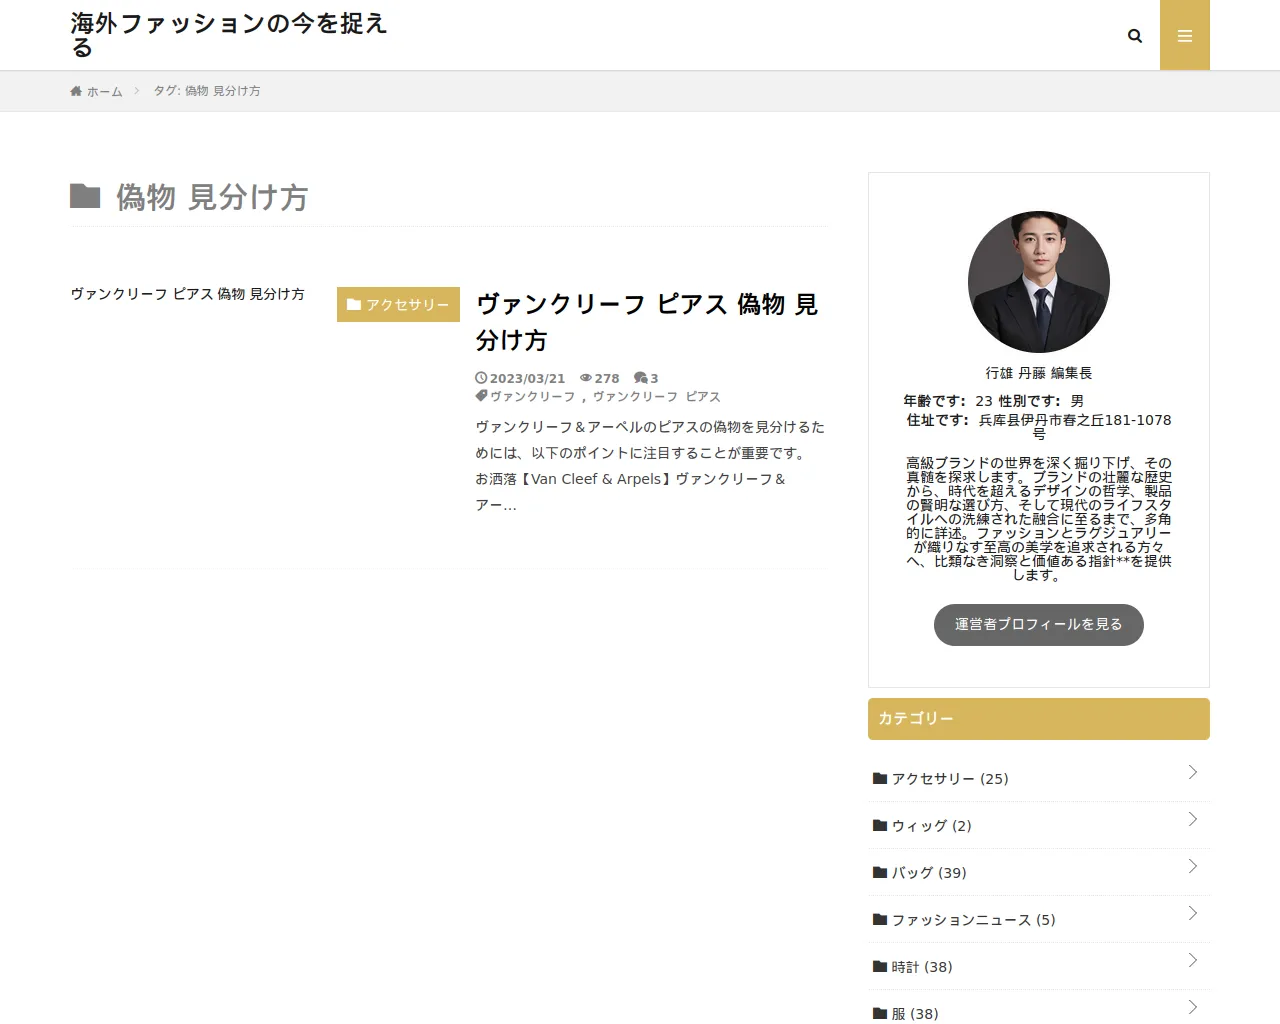Click the folder icon beside 時計 (38)
1280x1024 pixels.
880,967
